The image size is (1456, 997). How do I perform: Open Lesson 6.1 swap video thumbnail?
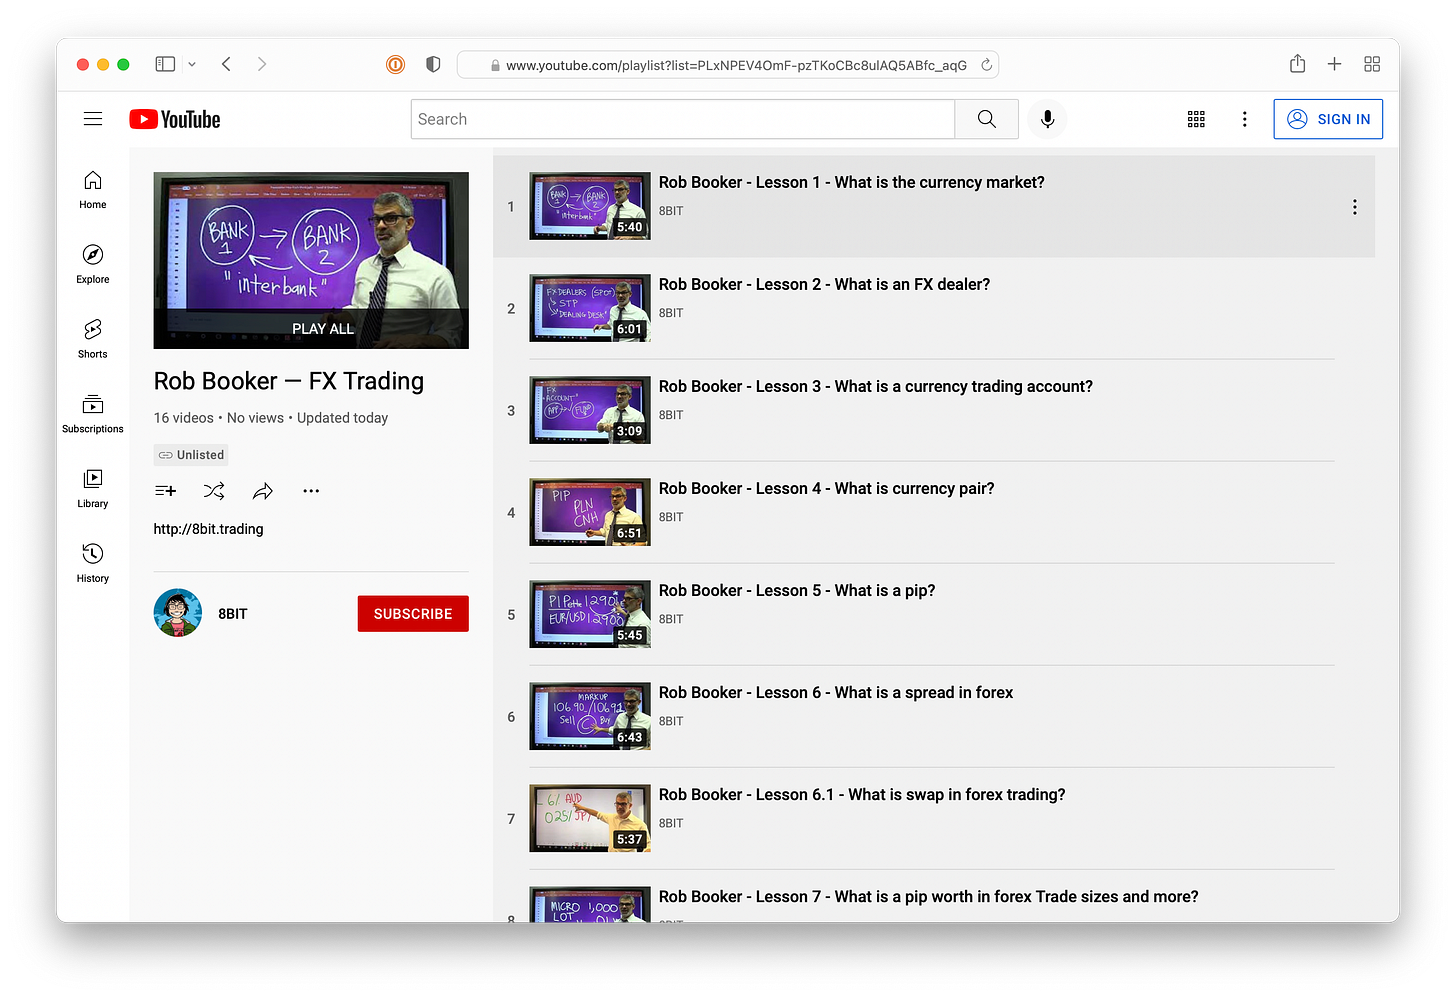(590, 818)
